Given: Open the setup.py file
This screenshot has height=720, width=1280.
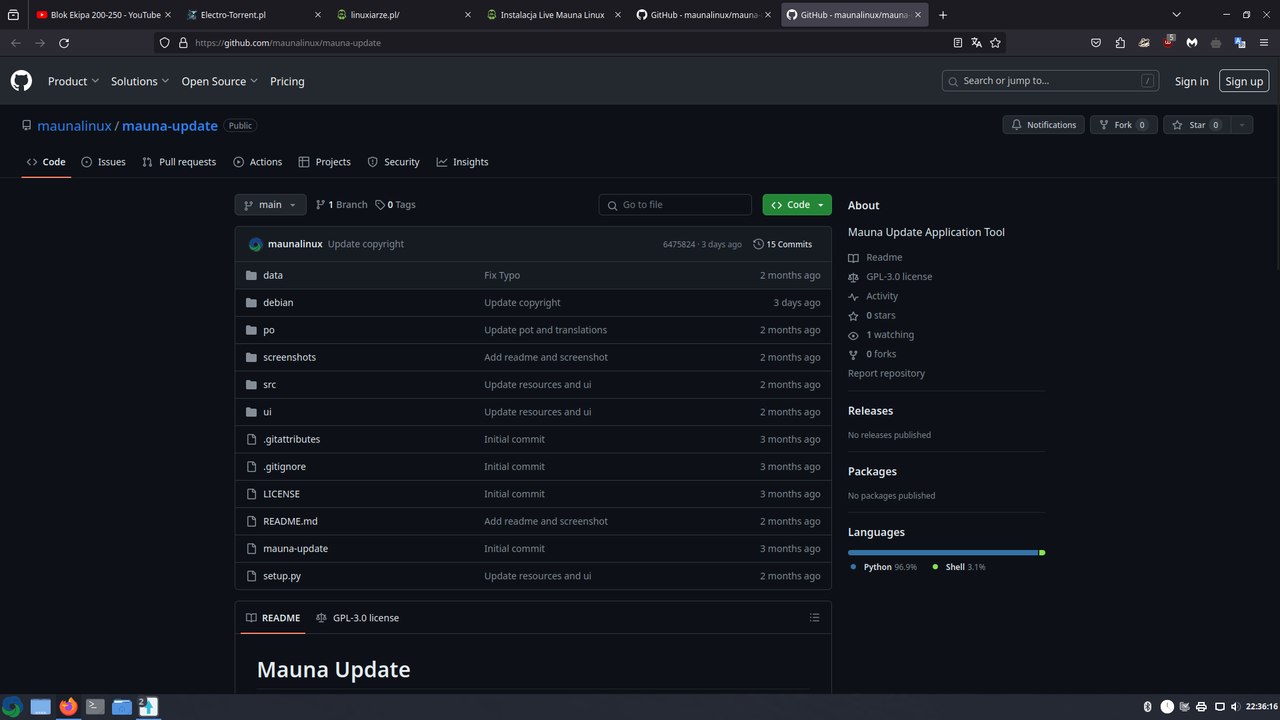Looking at the screenshot, I should coord(282,576).
